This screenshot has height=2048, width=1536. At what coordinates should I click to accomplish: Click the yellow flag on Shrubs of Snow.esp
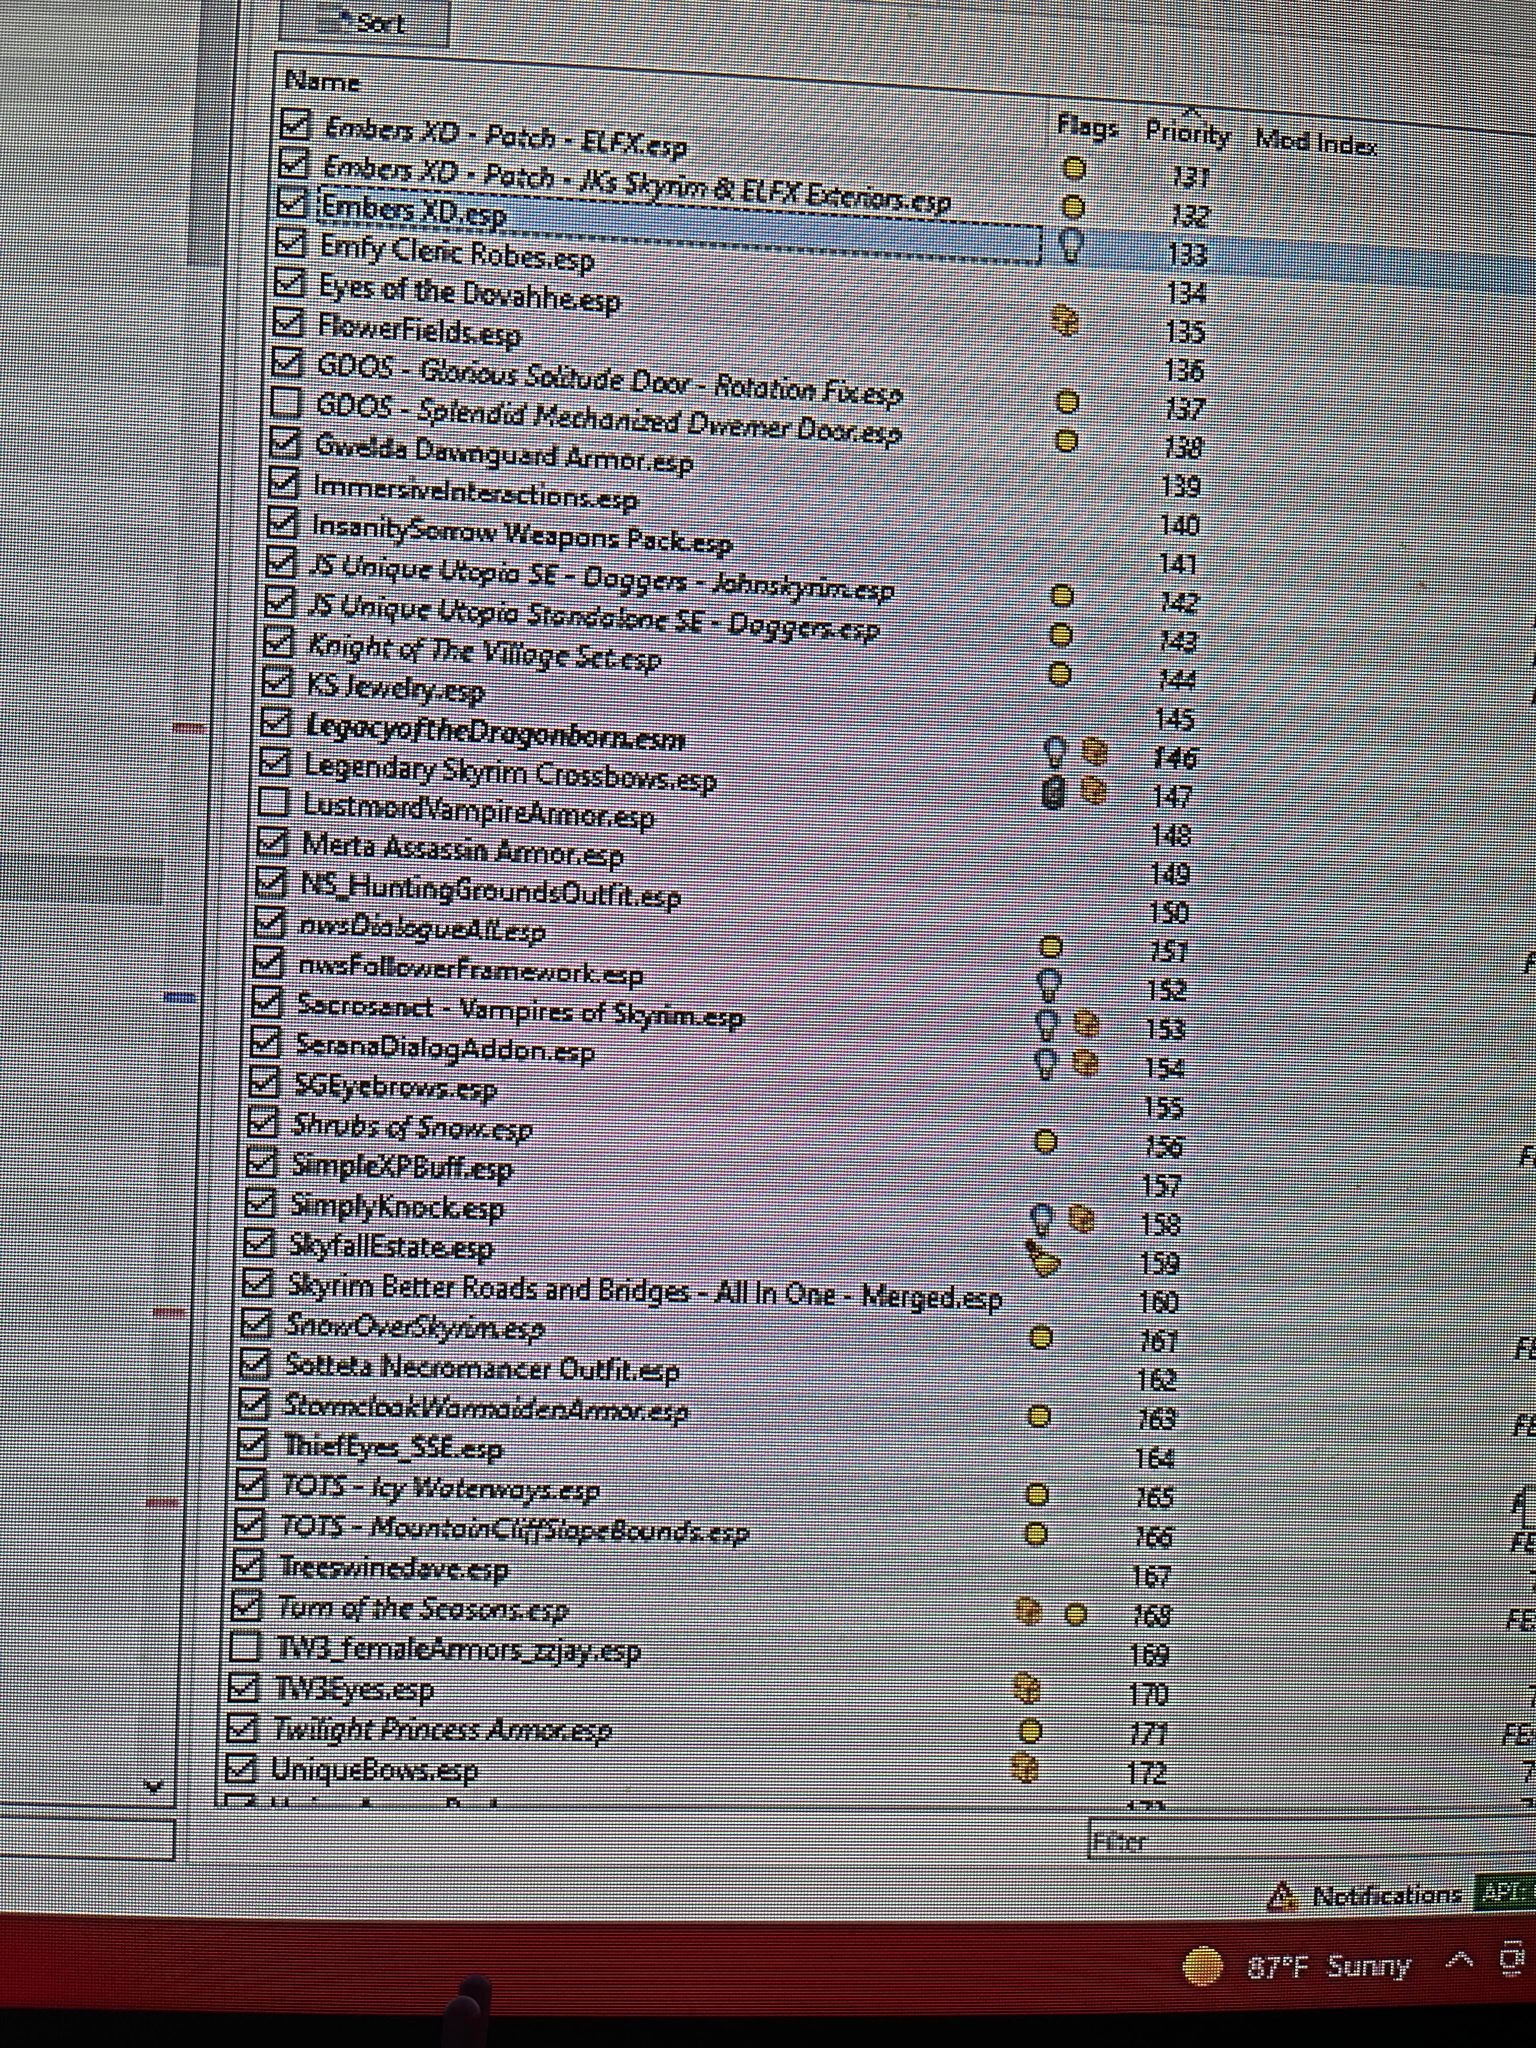[x=1045, y=1141]
